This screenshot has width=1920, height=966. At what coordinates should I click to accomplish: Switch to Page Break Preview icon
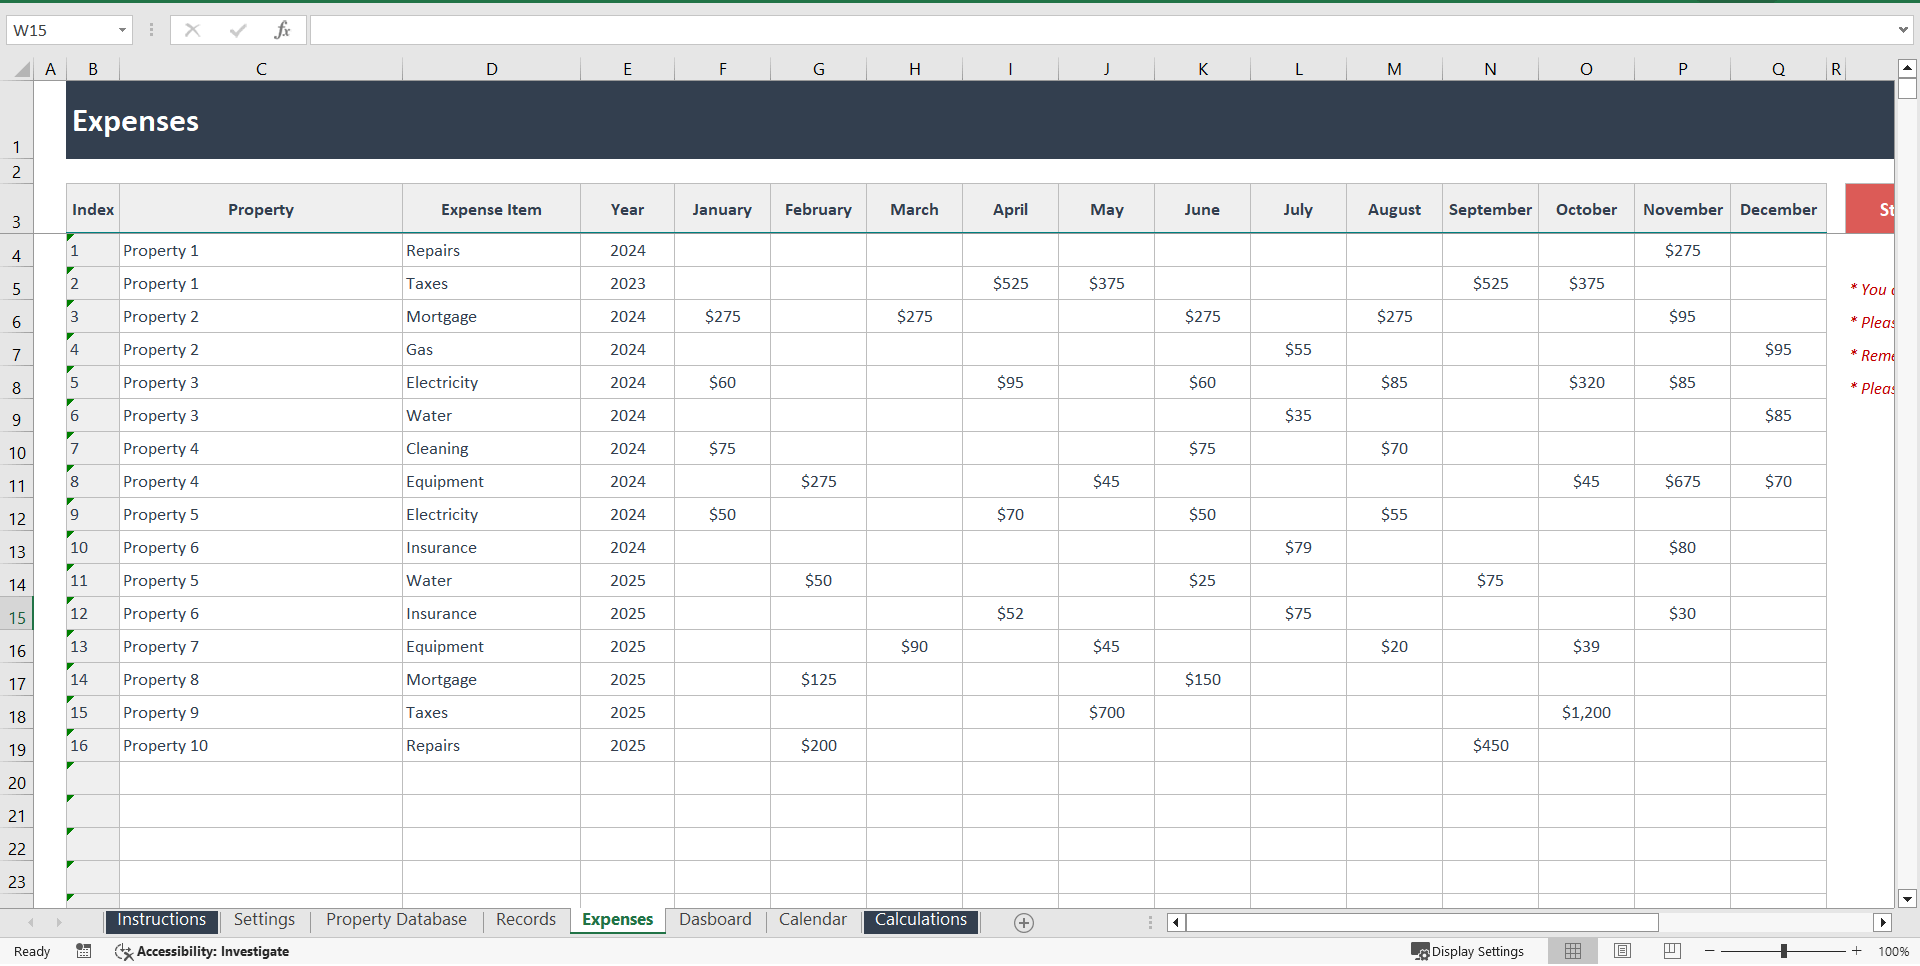[x=1672, y=951]
